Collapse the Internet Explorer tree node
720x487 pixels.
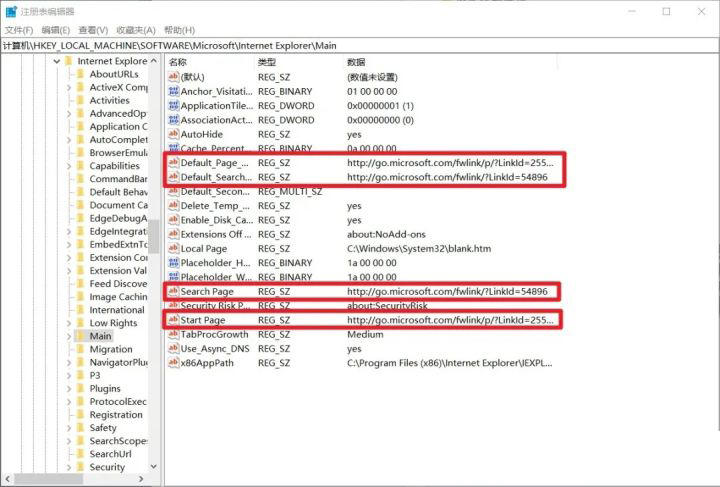pyautogui.click(x=56, y=61)
